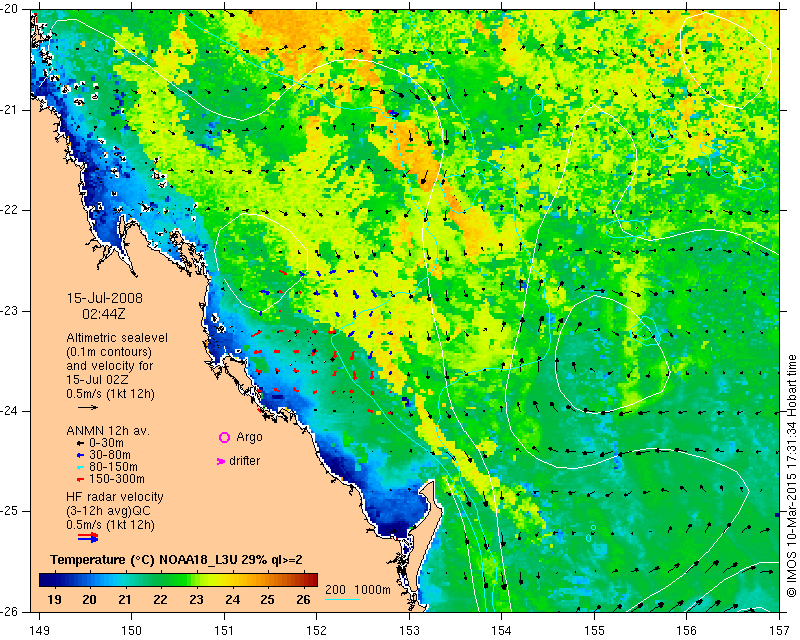Click the 'drifter' legend label
800x640 pixels.
pyautogui.click(x=244, y=461)
